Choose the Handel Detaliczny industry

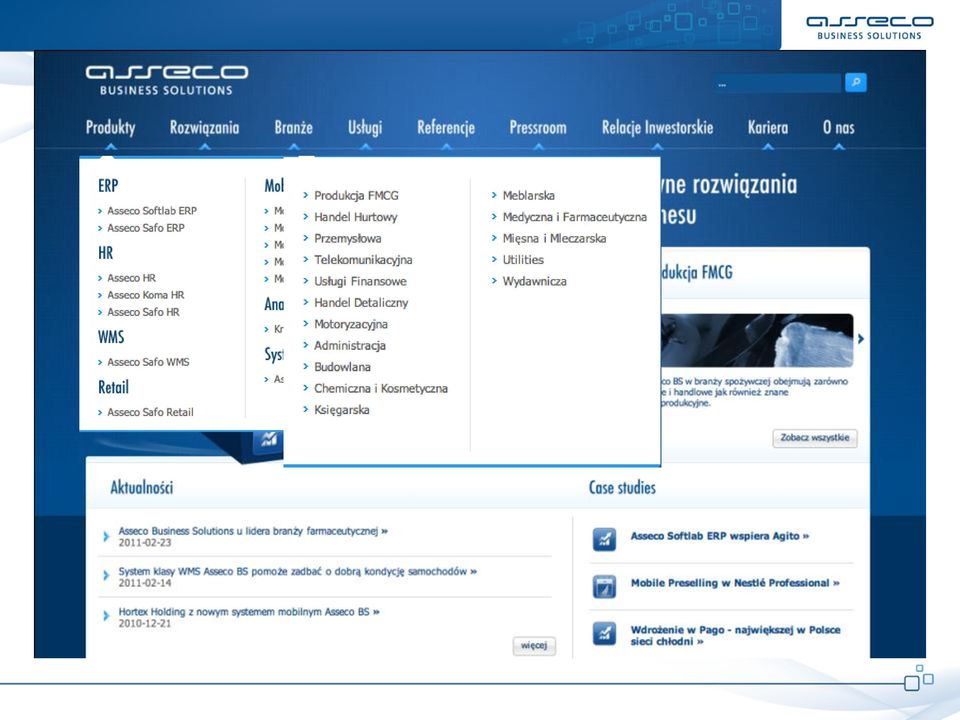[x=361, y=302]
